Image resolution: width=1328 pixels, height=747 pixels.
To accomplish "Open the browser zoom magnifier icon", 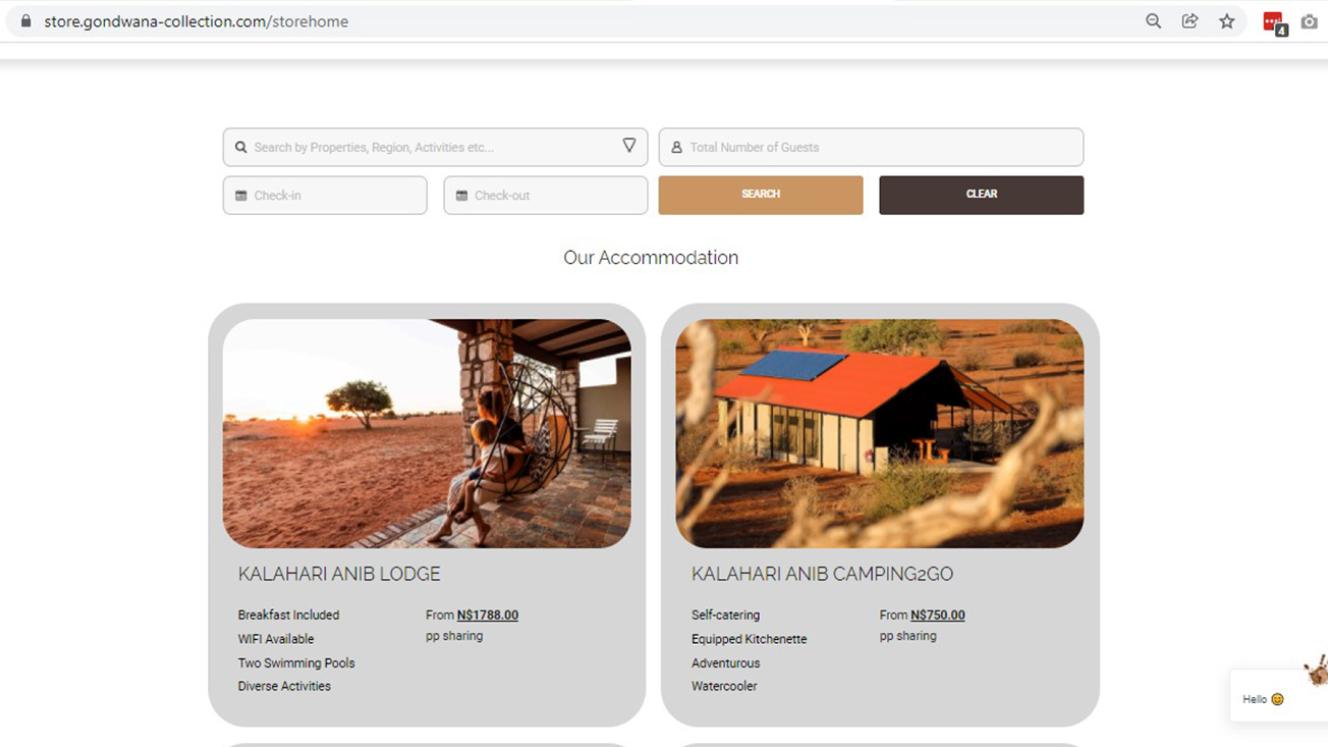I will point(1153,21).
